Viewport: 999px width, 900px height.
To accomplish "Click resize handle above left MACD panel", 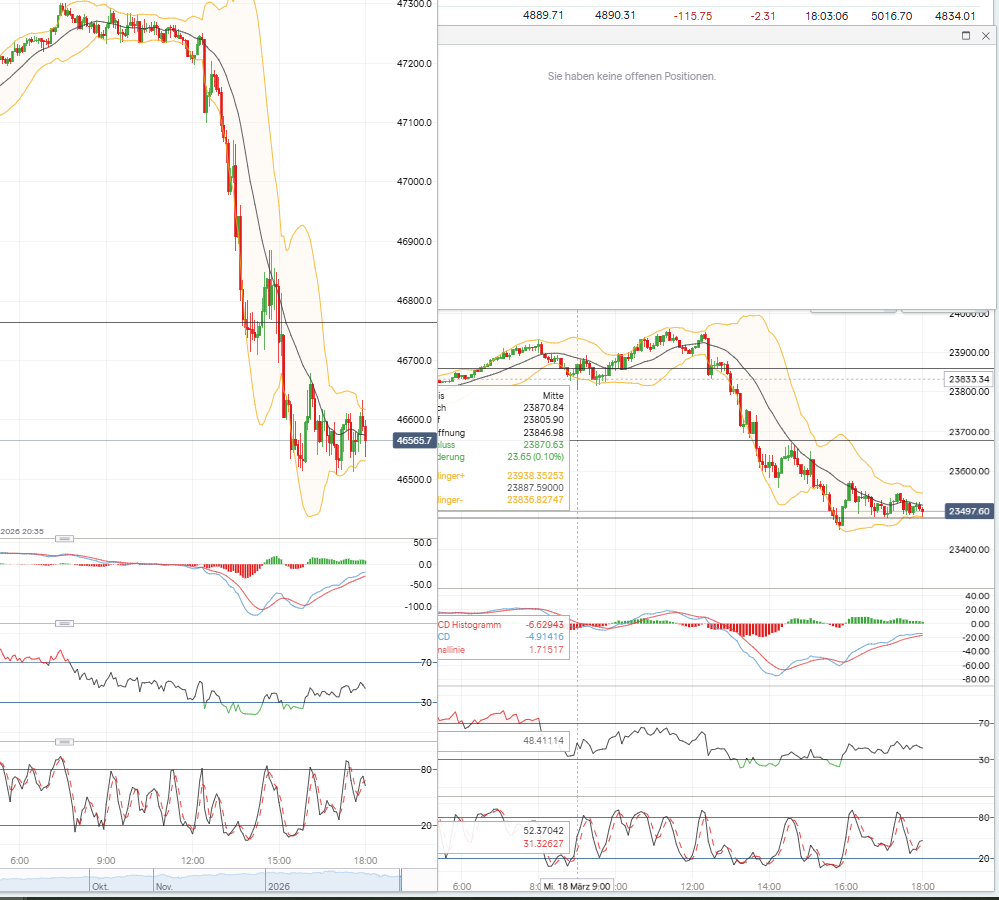I will (x=65, y=539).
